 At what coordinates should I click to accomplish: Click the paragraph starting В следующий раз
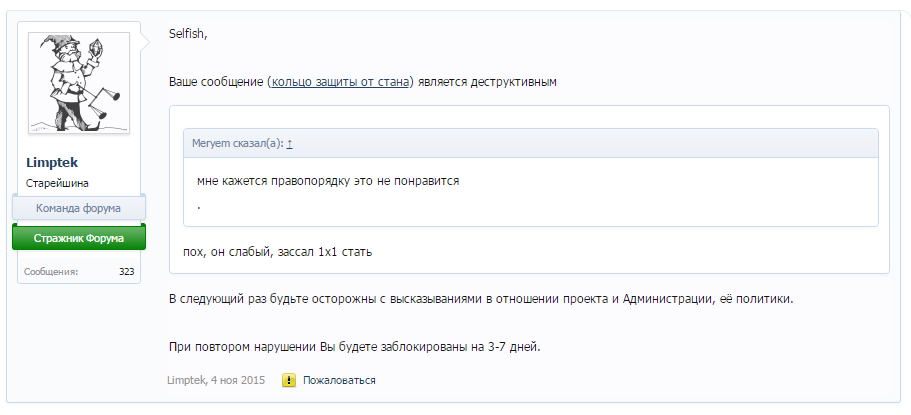click(x=480, y=299)
